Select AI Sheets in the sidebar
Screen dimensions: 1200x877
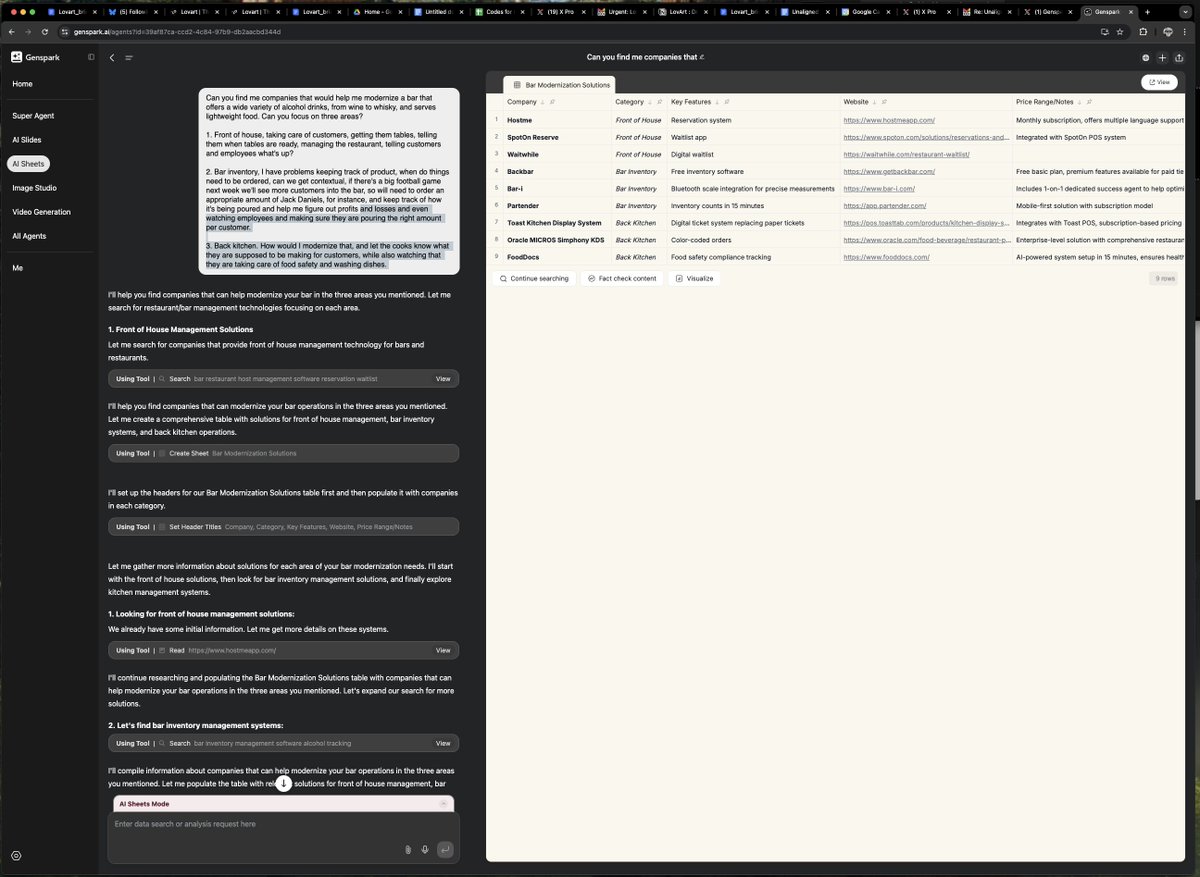pos(29,163)
